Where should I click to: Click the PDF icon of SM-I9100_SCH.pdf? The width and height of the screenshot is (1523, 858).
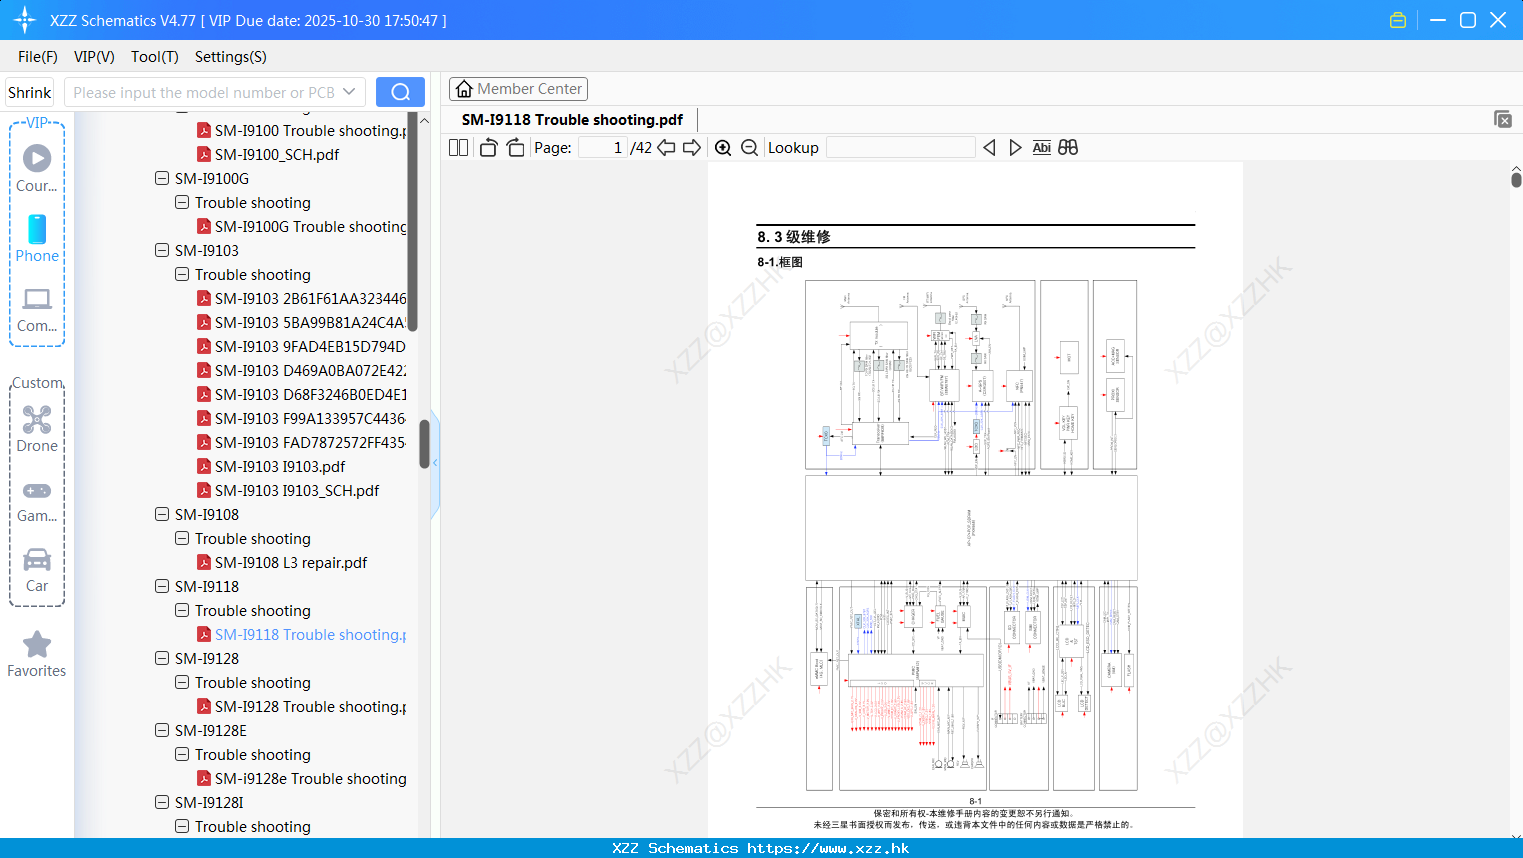tap(204, 154)
